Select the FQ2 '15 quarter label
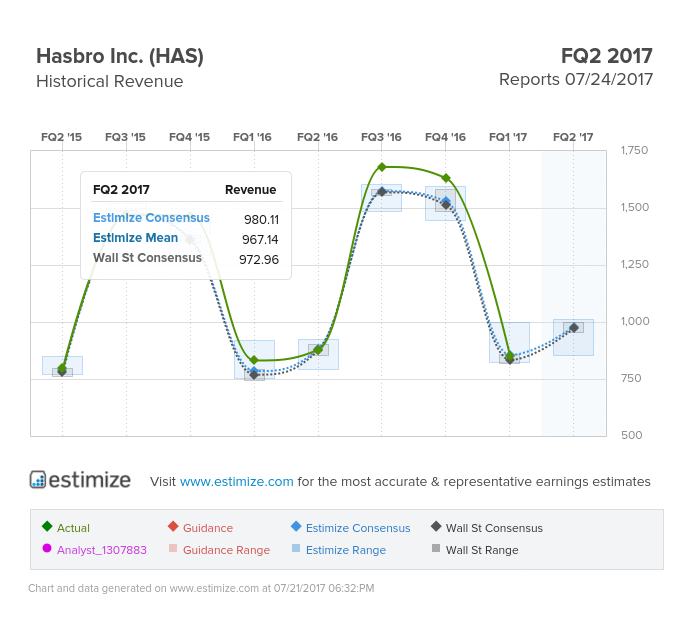Viewport: 685px width, 620px height. tap(61, 137)
